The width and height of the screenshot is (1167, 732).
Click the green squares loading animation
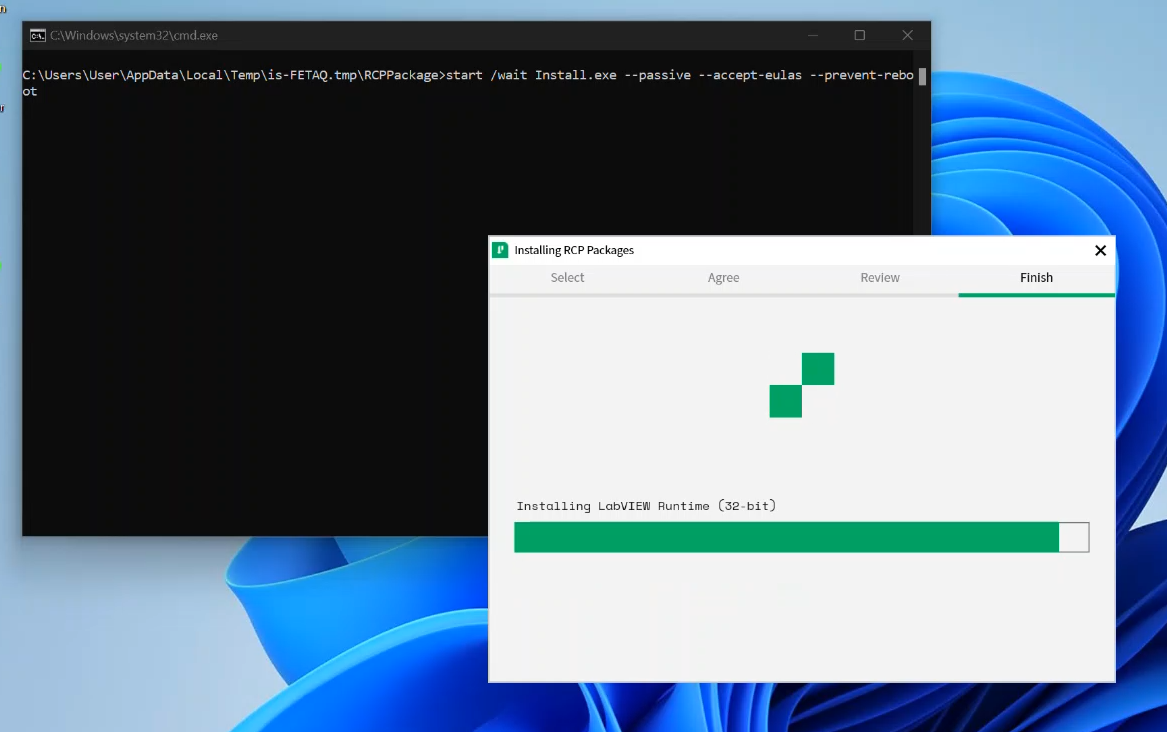click(802, 385)
